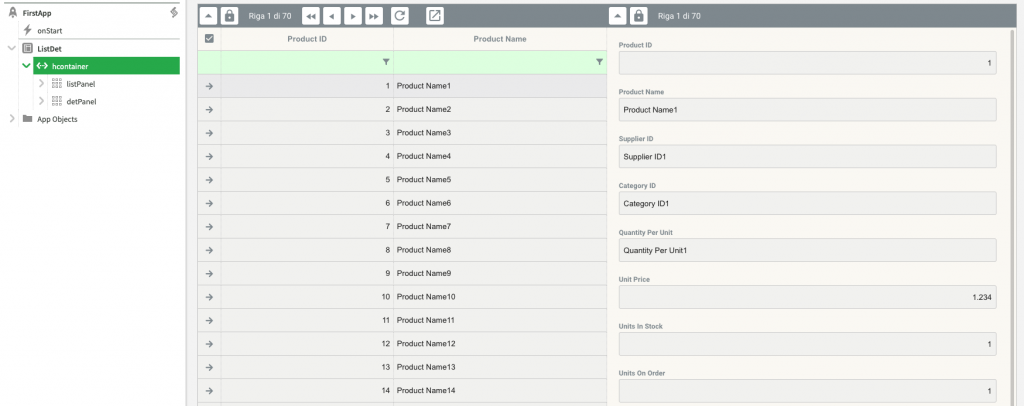Select the Product Name5 cell
The height and width of the screenshot is (406, 1024).
pyautogui.click(x=500, y=180)
